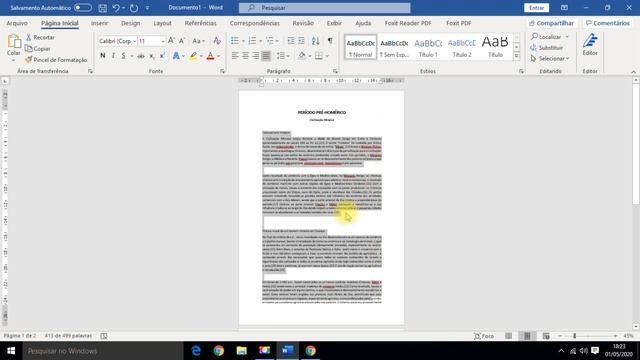Select the Pincel de Formatação tool
This screenshot has height=360, width=640.
56,60
